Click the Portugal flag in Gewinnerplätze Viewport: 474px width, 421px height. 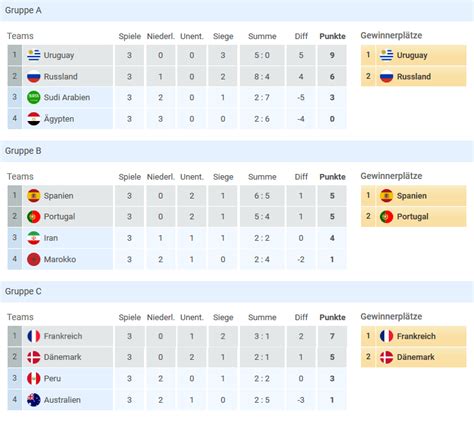[x=386, y=217]
